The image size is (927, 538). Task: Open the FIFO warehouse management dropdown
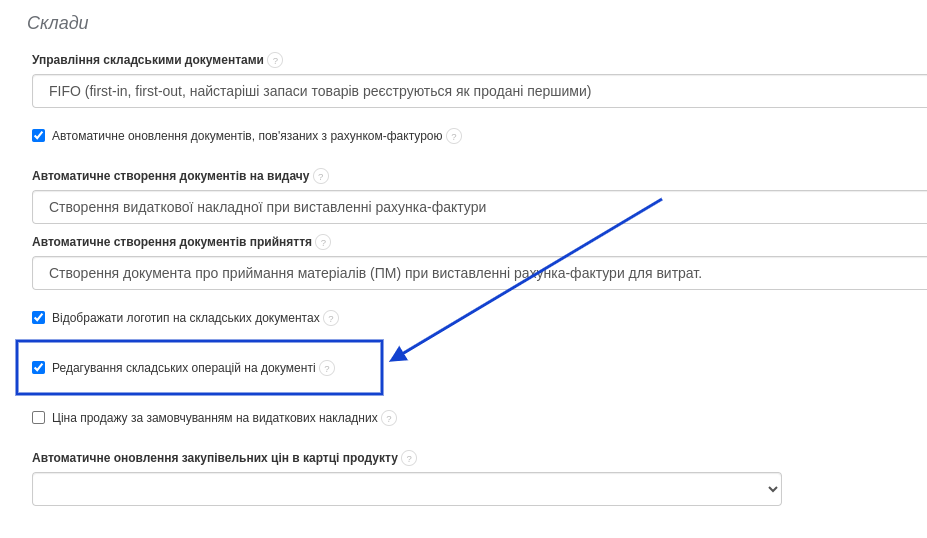coord(480,91)
